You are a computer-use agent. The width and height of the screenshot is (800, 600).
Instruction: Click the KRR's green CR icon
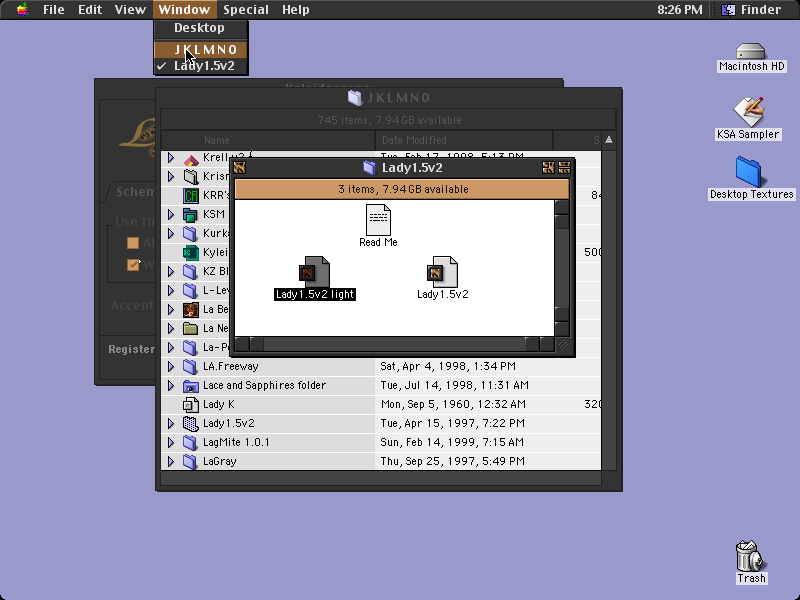click(x=191, y=195)
